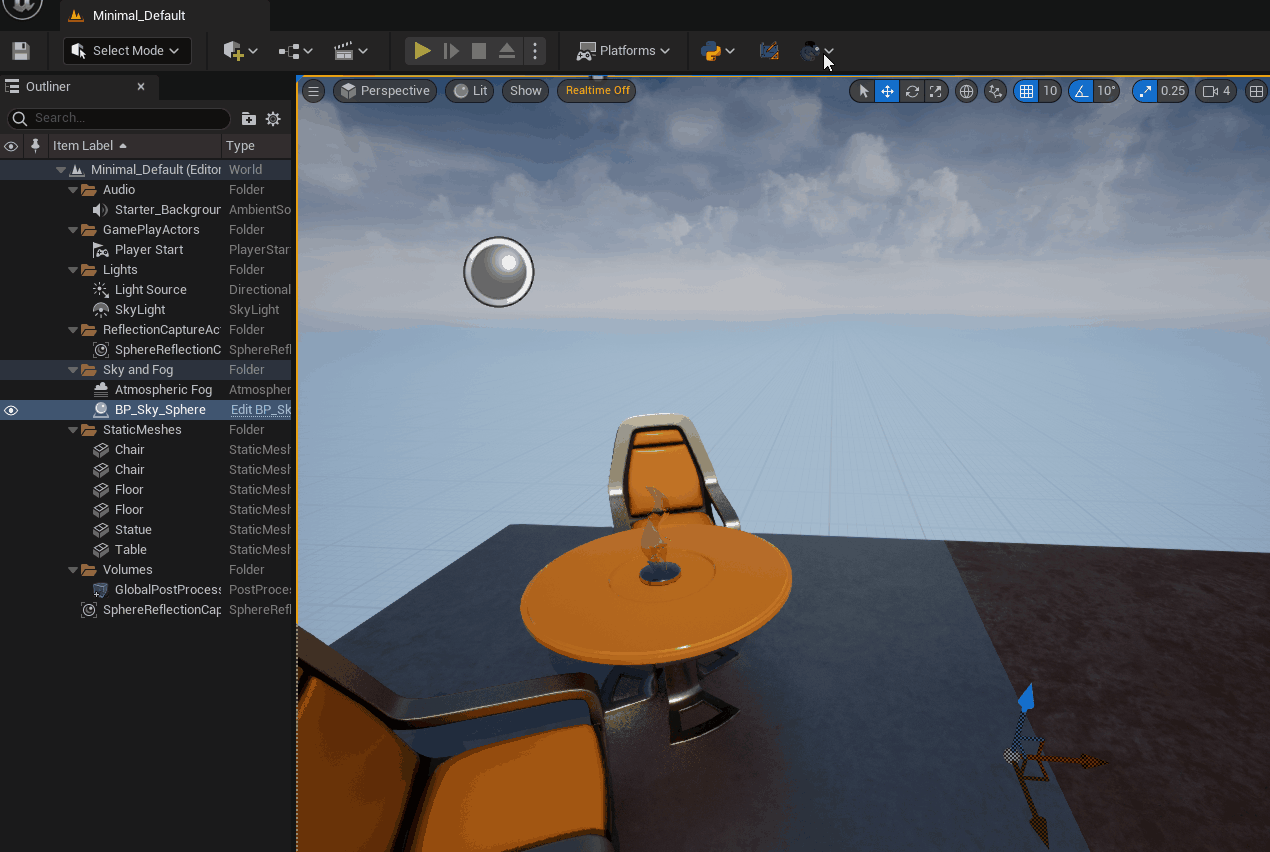Image resolution: width=1270 pixels, height=852 pixels.
Task: Click the Save current level icon
Action: (20, 51)
